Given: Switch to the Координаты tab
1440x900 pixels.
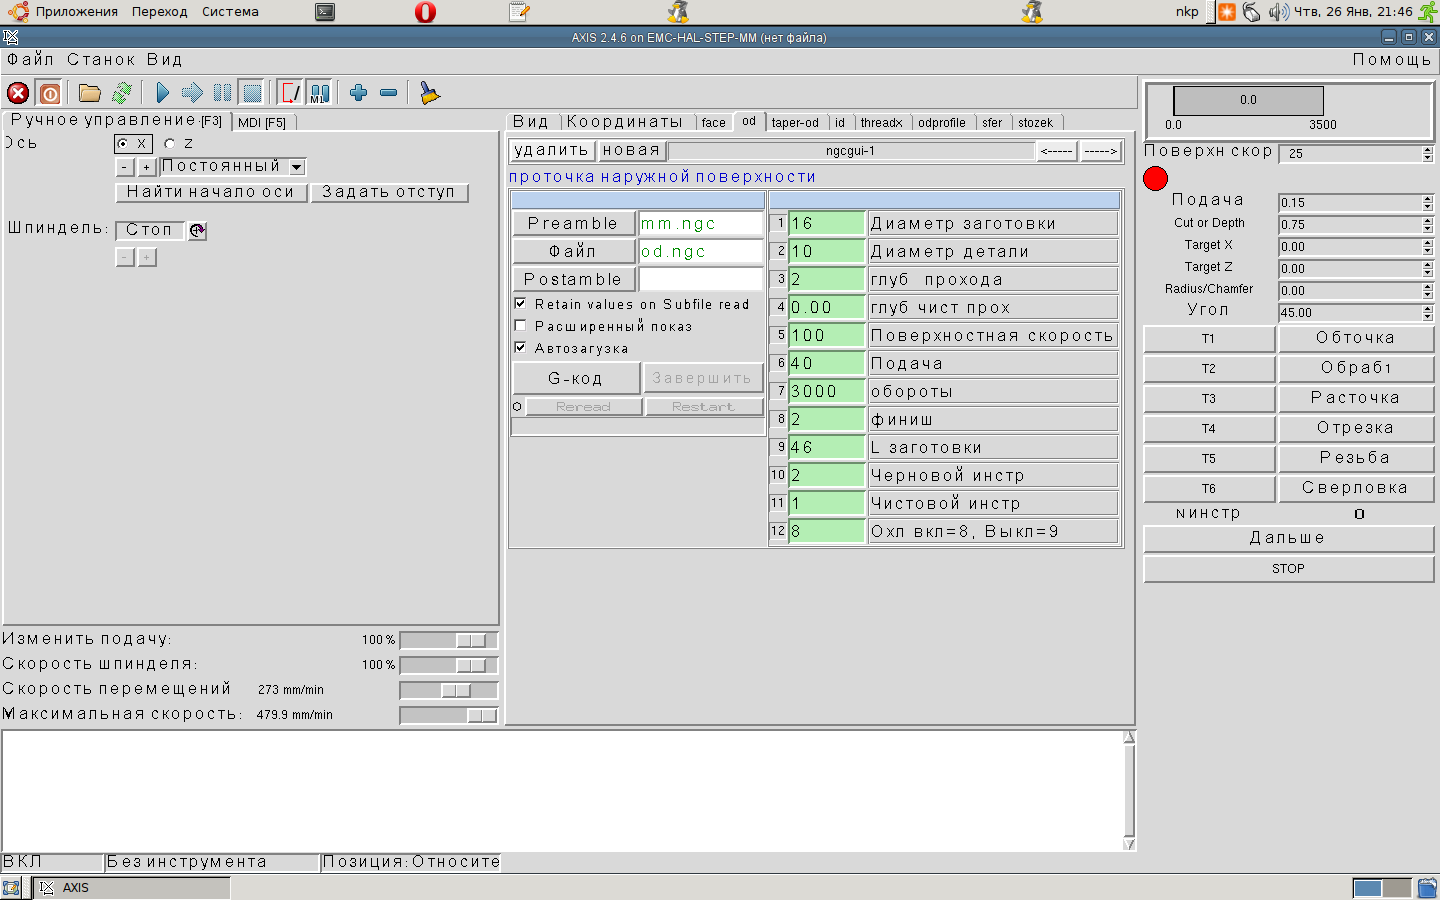Looking at the screenshot, I should [625, 122].
